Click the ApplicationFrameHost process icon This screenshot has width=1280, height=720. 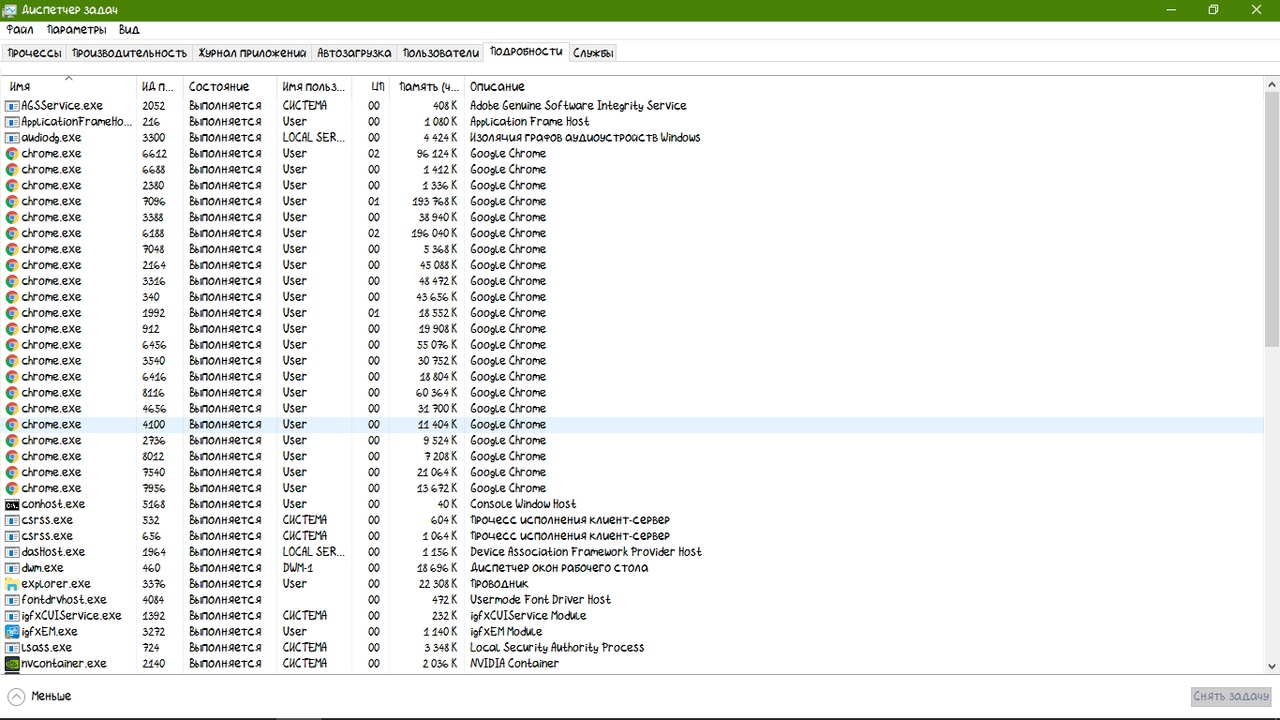12,122
